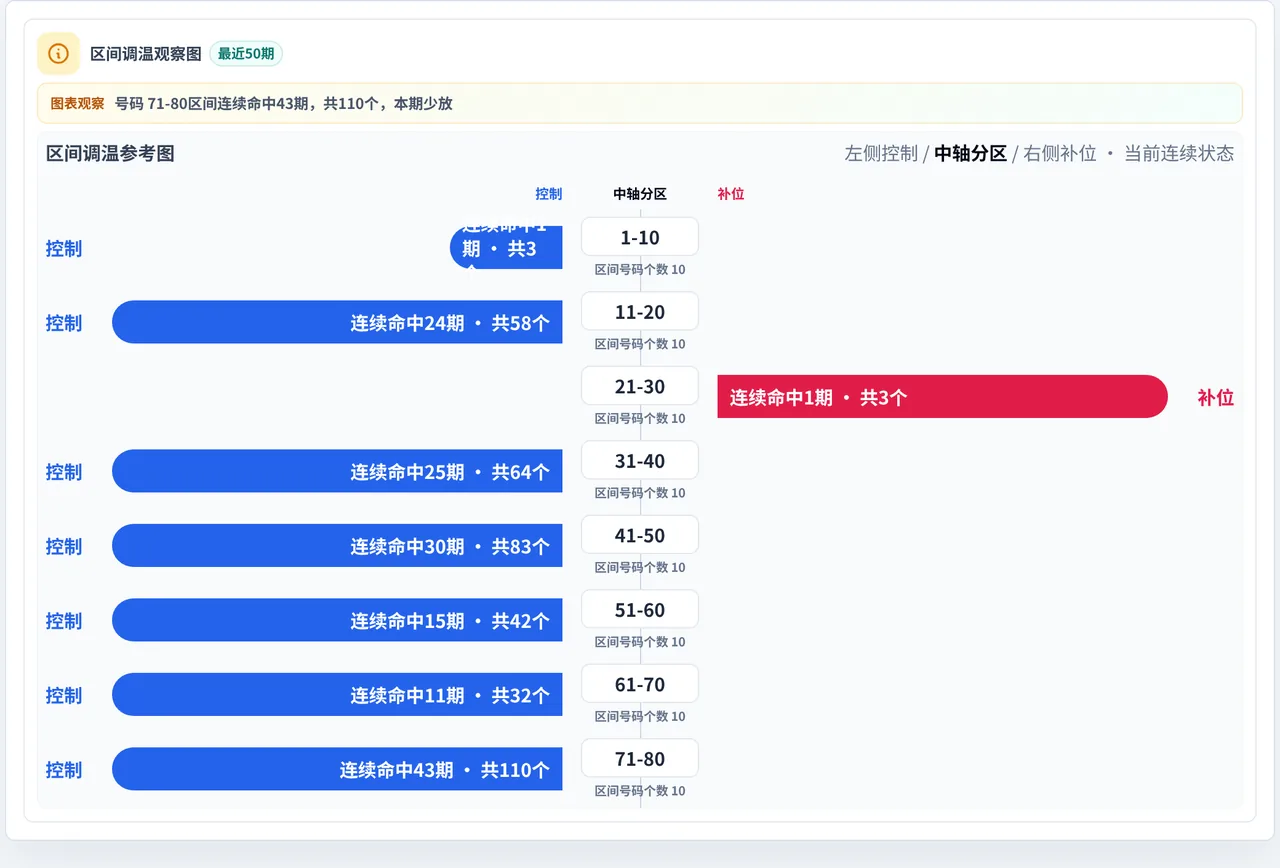Click the 控制 label in the 11-20 row

[x=64, y=323]
